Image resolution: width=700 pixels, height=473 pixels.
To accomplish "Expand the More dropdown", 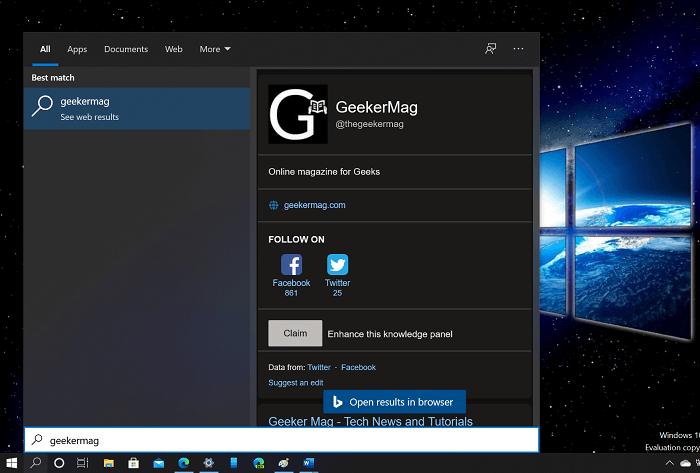I will pyautogui.click(x=215, y=49).
